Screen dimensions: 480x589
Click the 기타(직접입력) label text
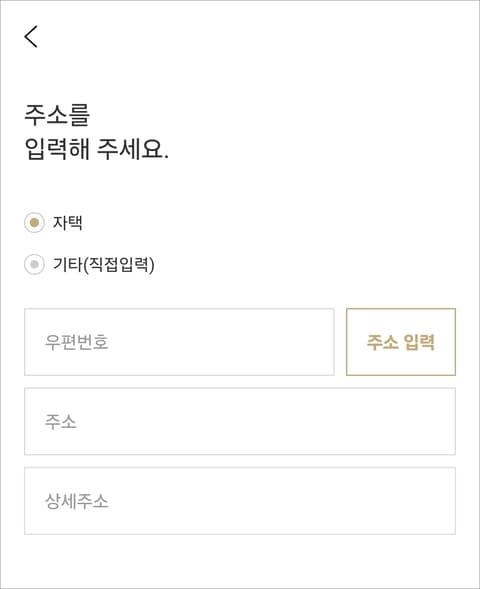click(104, 264)
